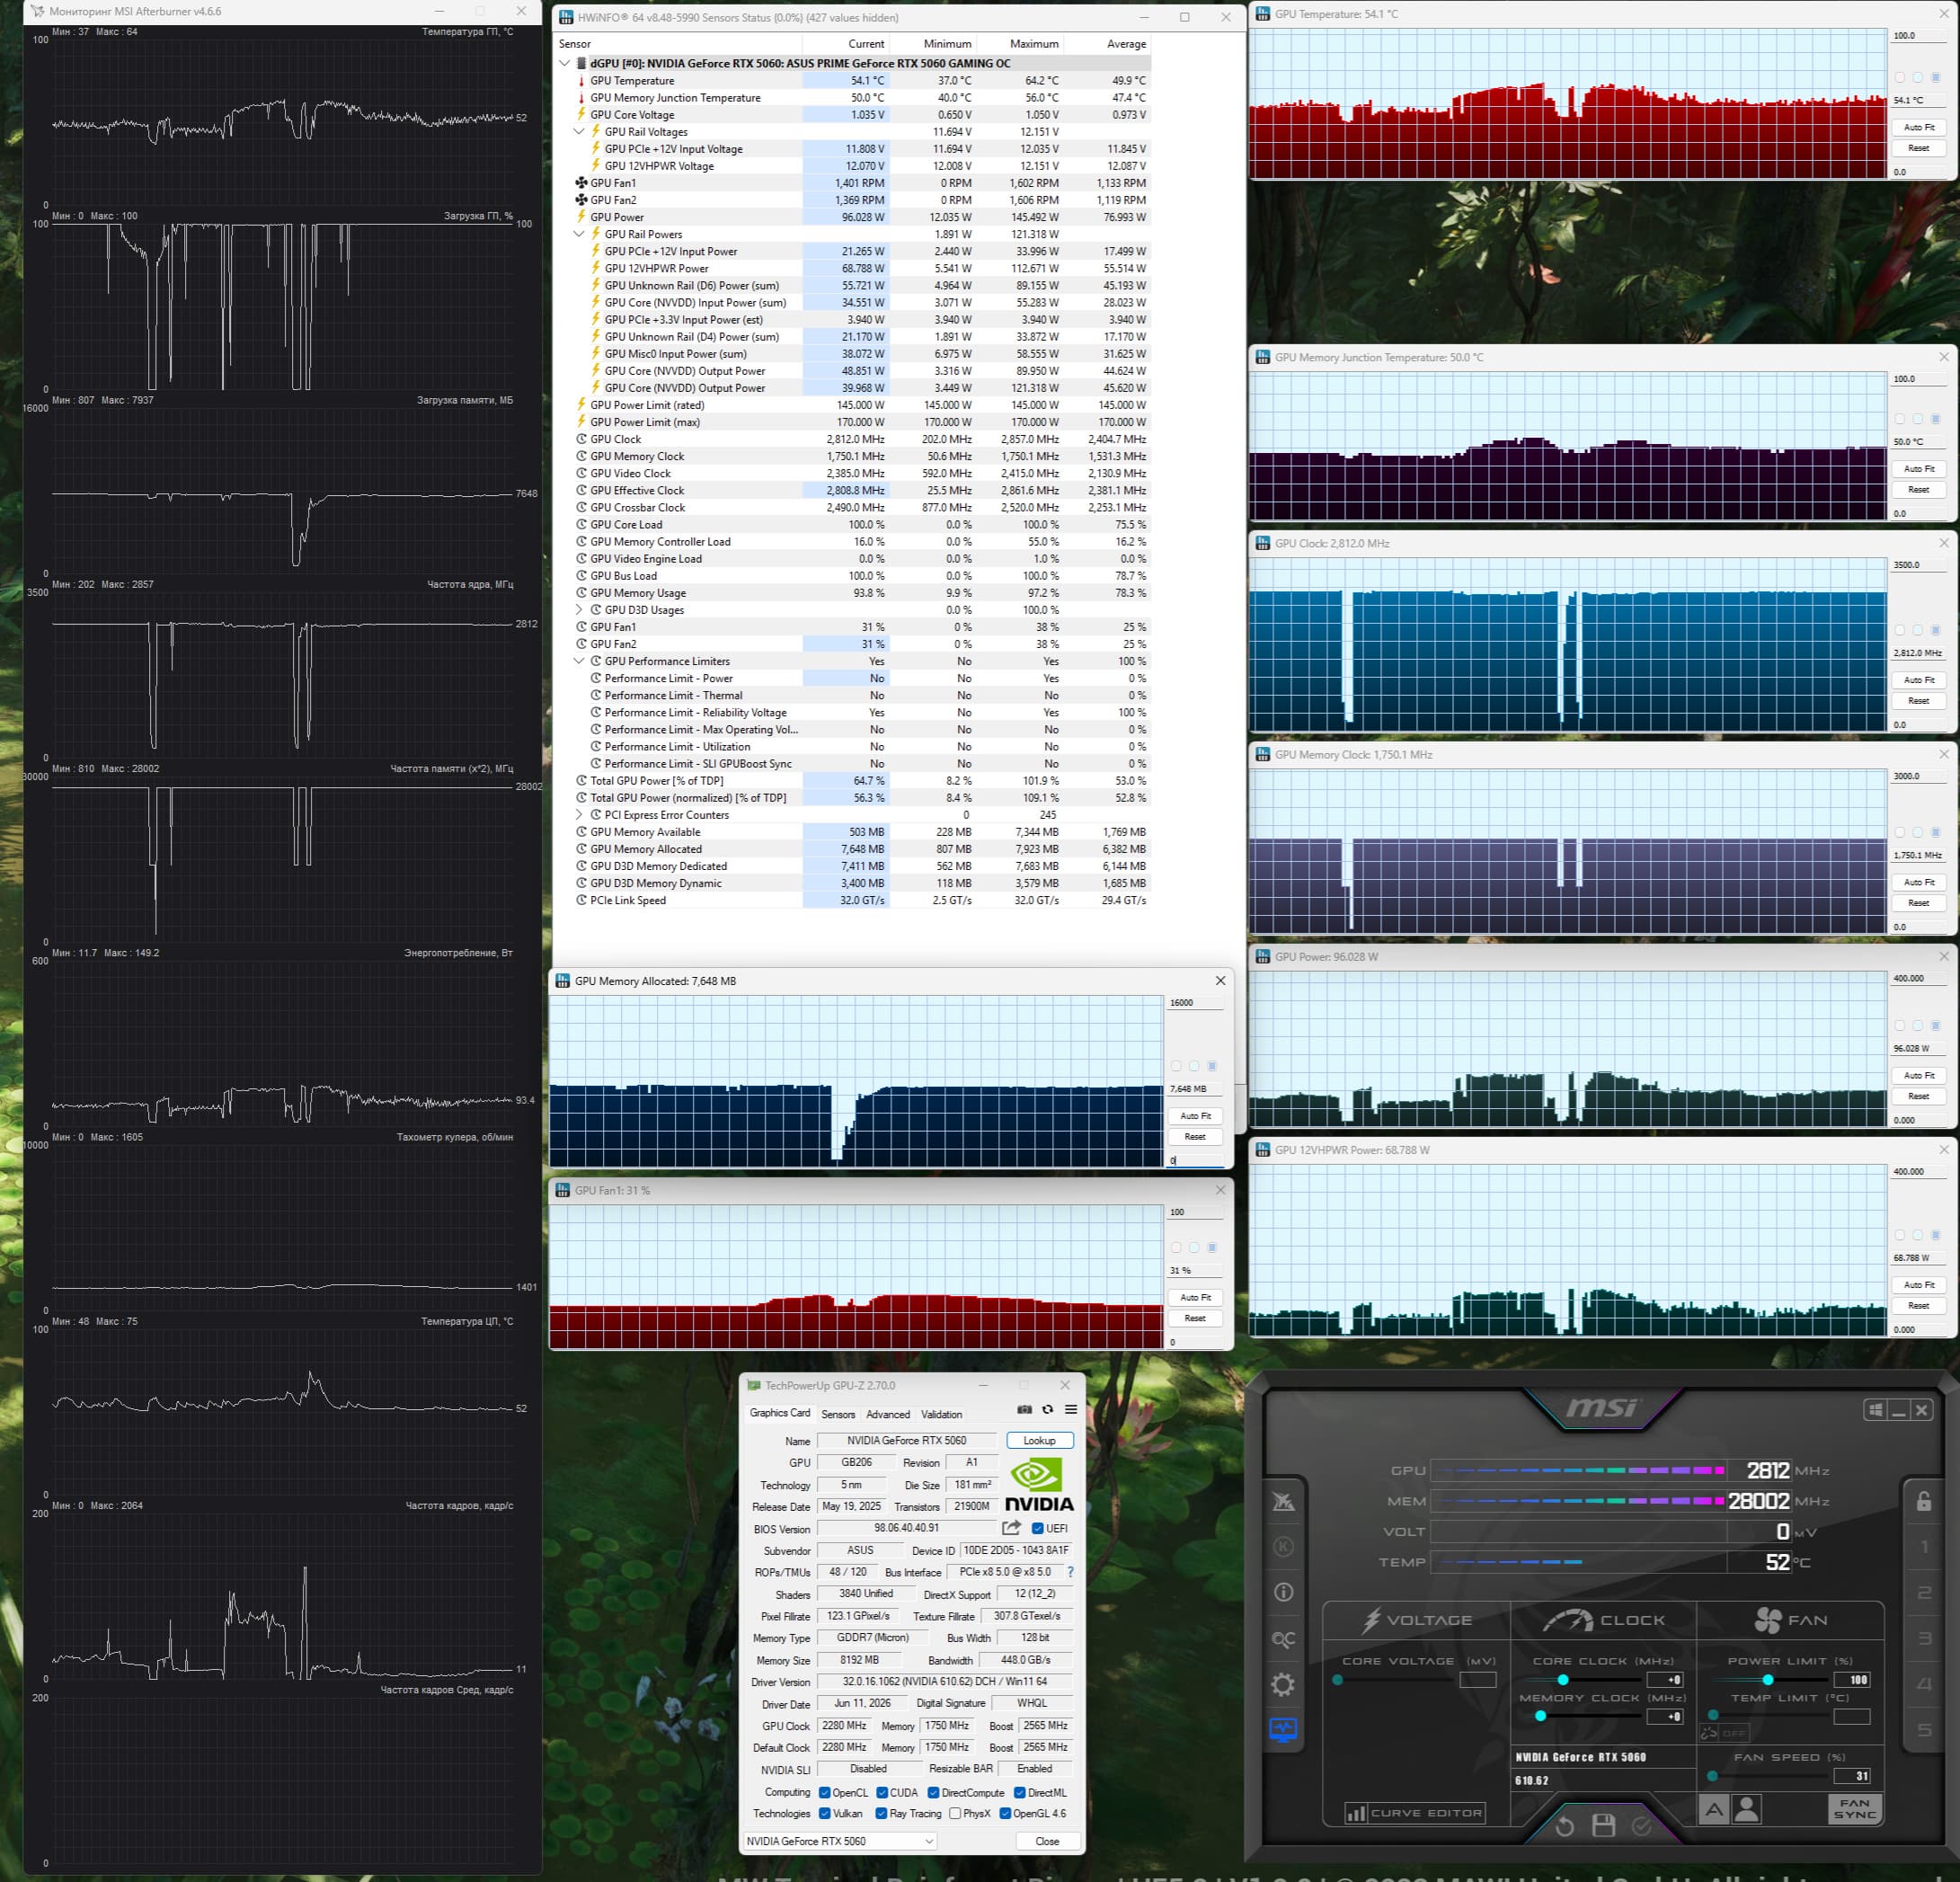Click the NVIDIA logo in GPU-Z
Viewport: 1960px width, 1882px height.
tap(1039, 1485)
